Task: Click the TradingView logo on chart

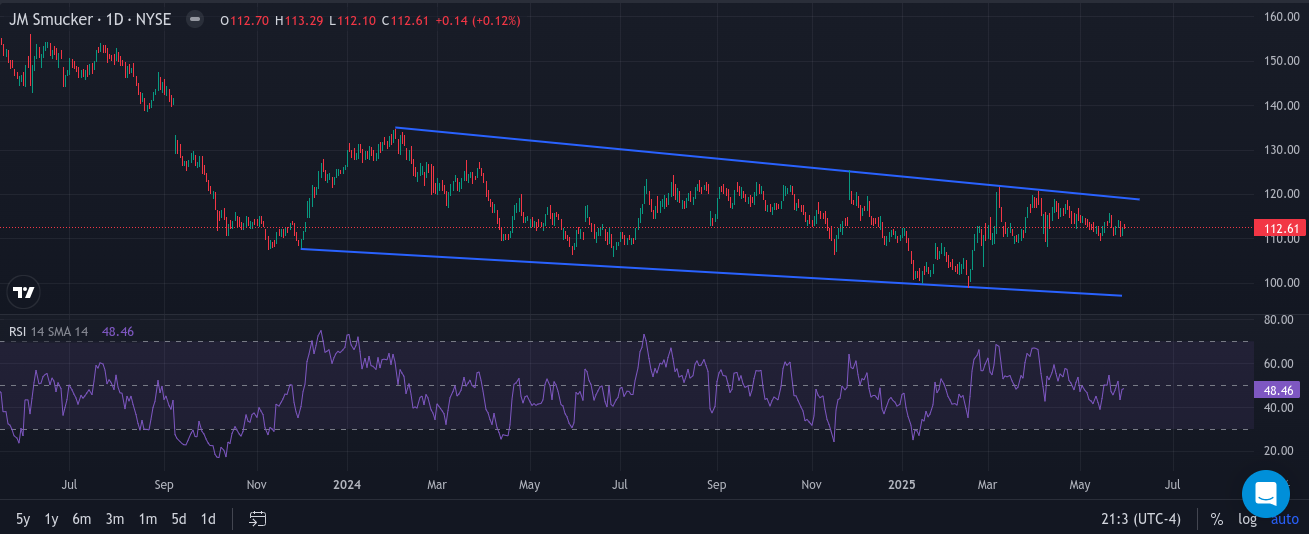Action: coord(24,292)
